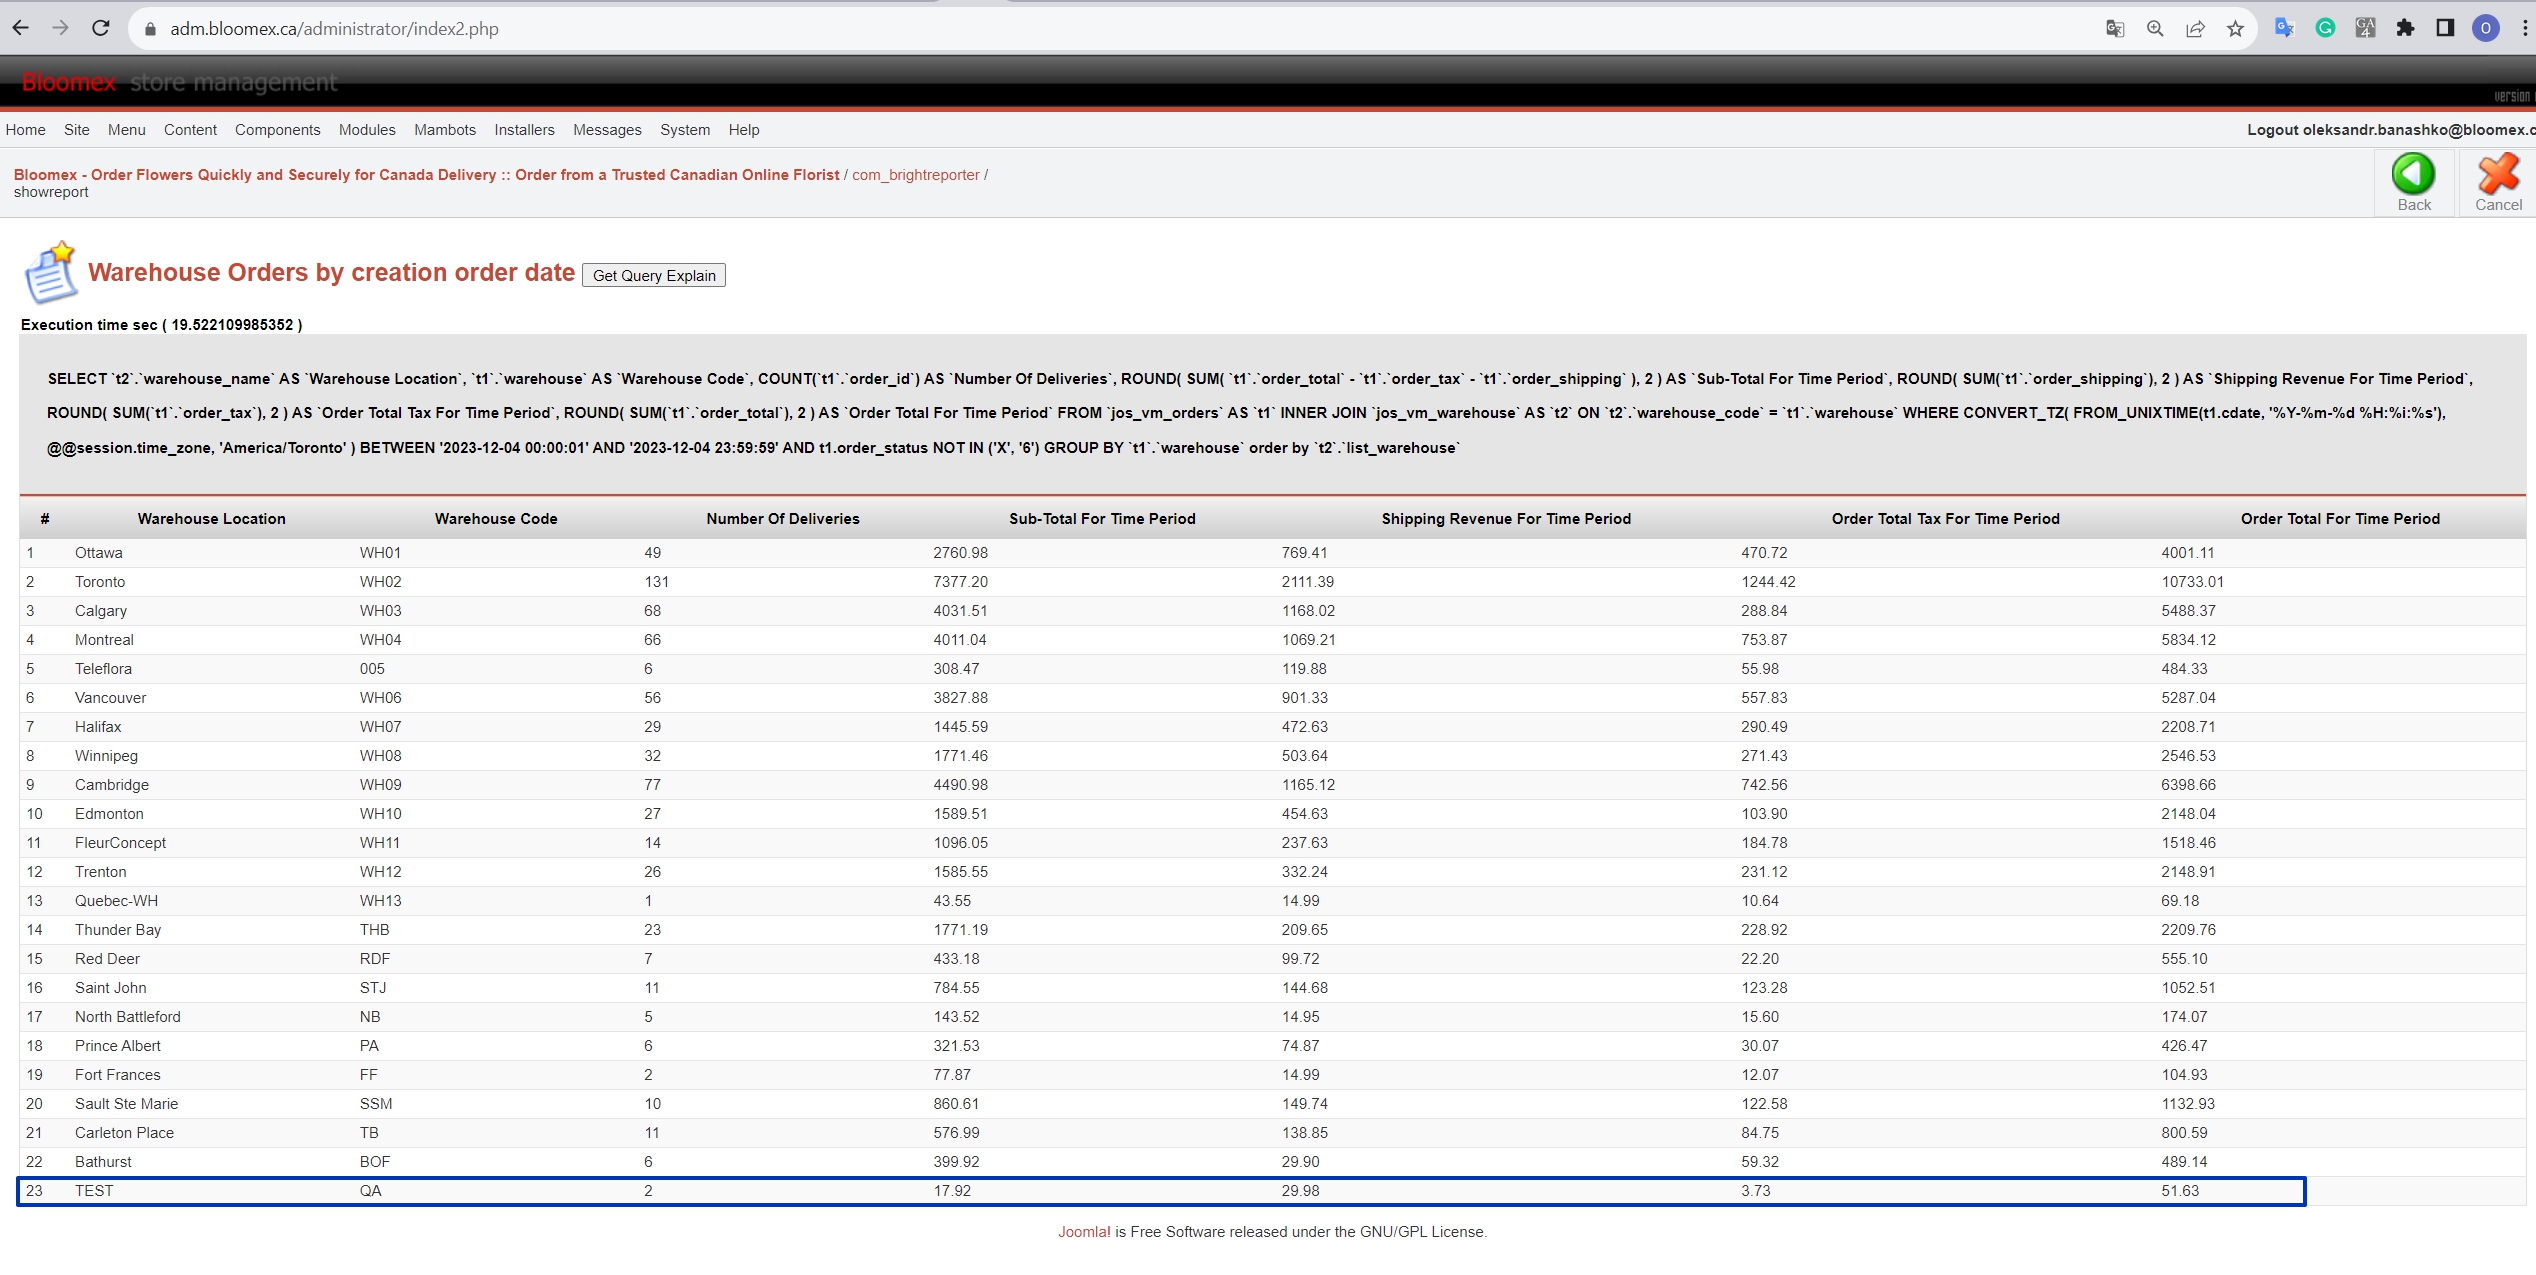Click the Warehouse Location column header
The image size is (2536, 1275).
[211, 519]
